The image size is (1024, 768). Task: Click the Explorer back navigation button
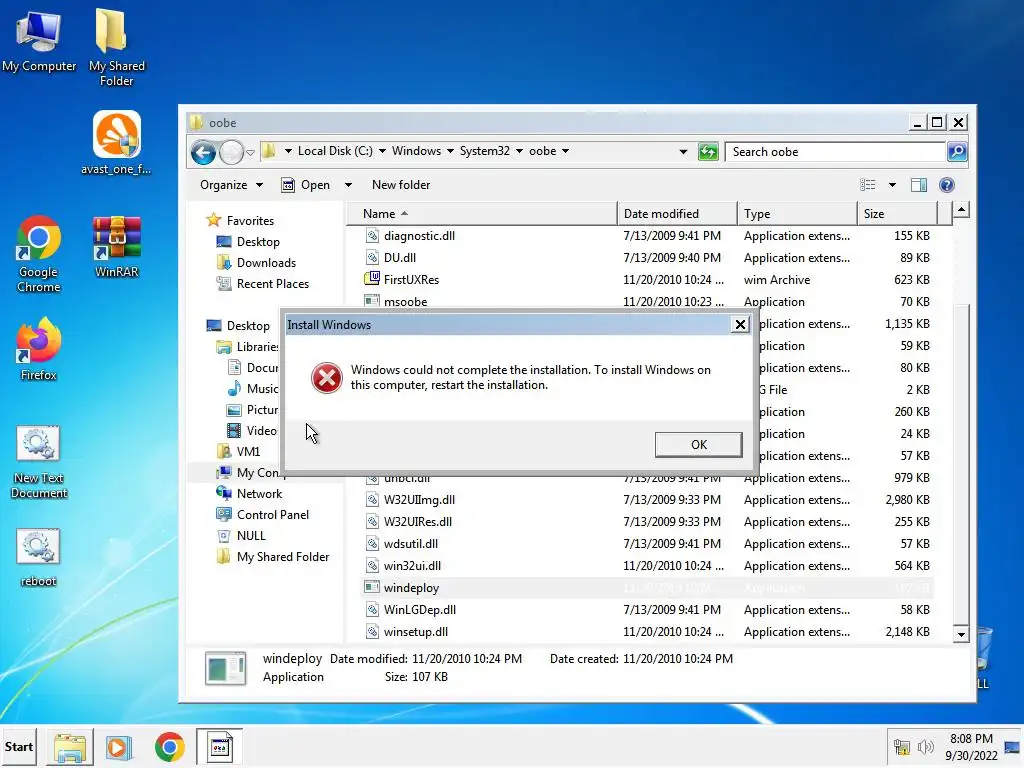(203, 152)
